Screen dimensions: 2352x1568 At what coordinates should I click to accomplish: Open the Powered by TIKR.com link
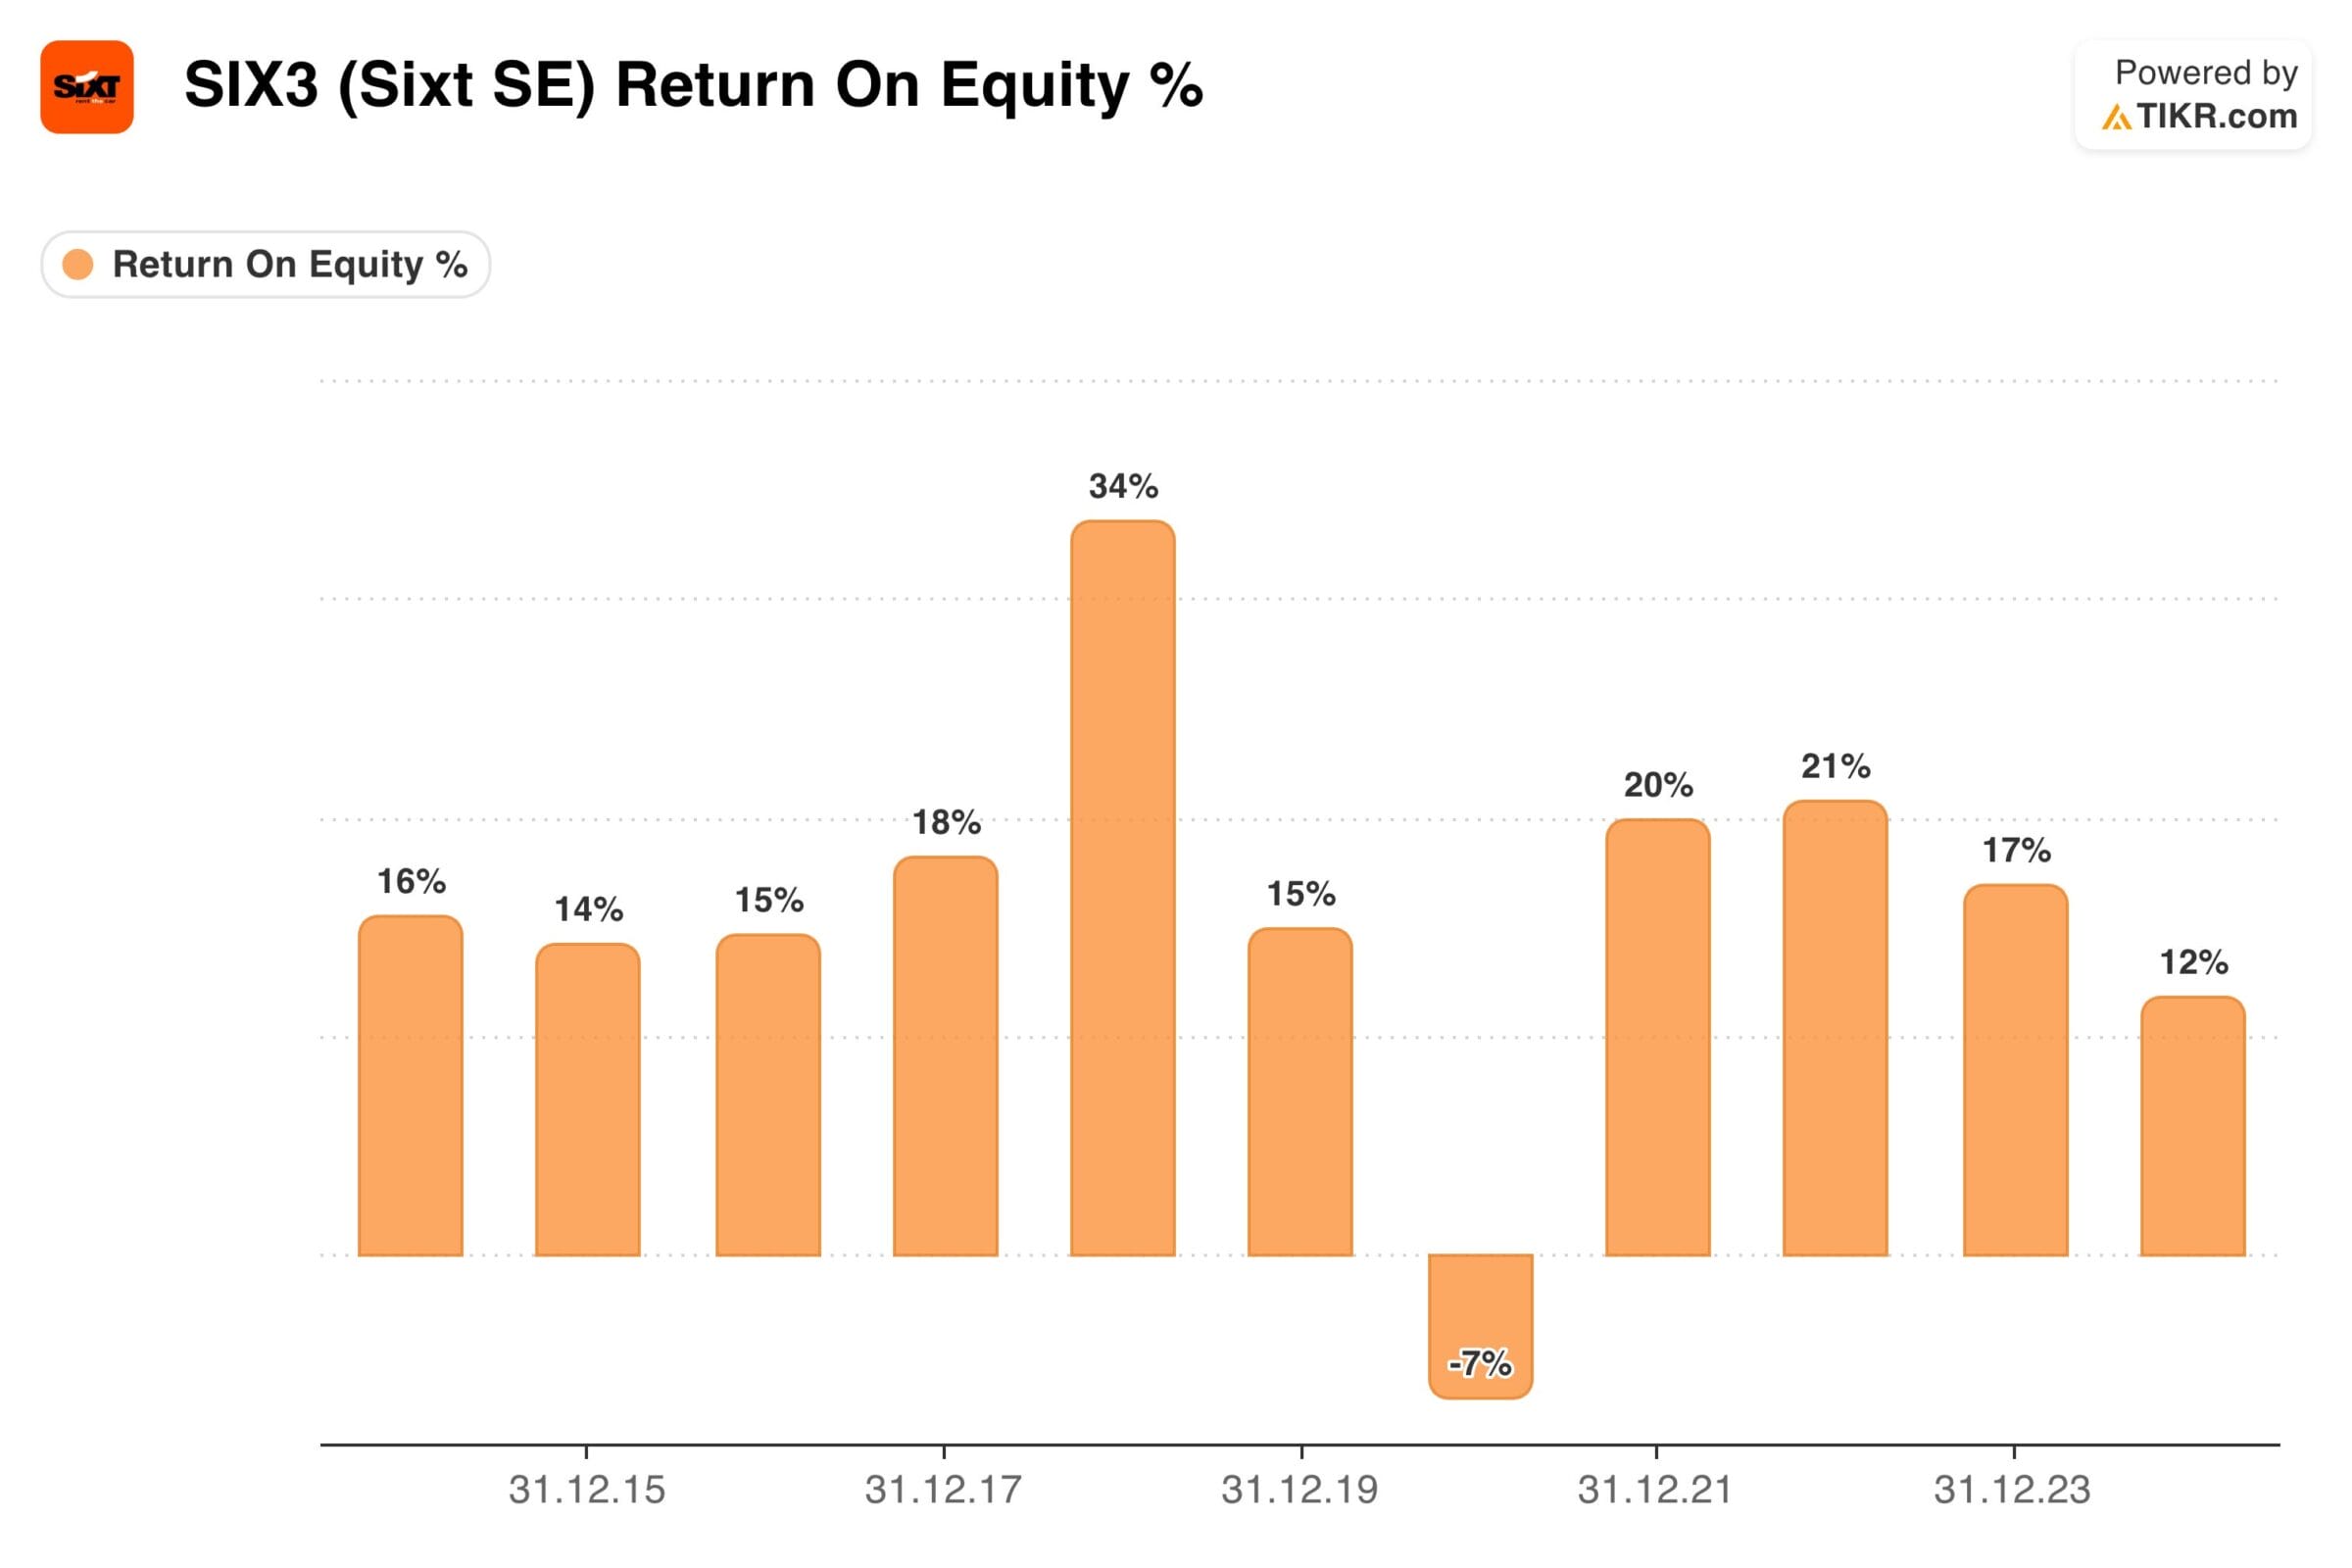[x=2194, y=95]
